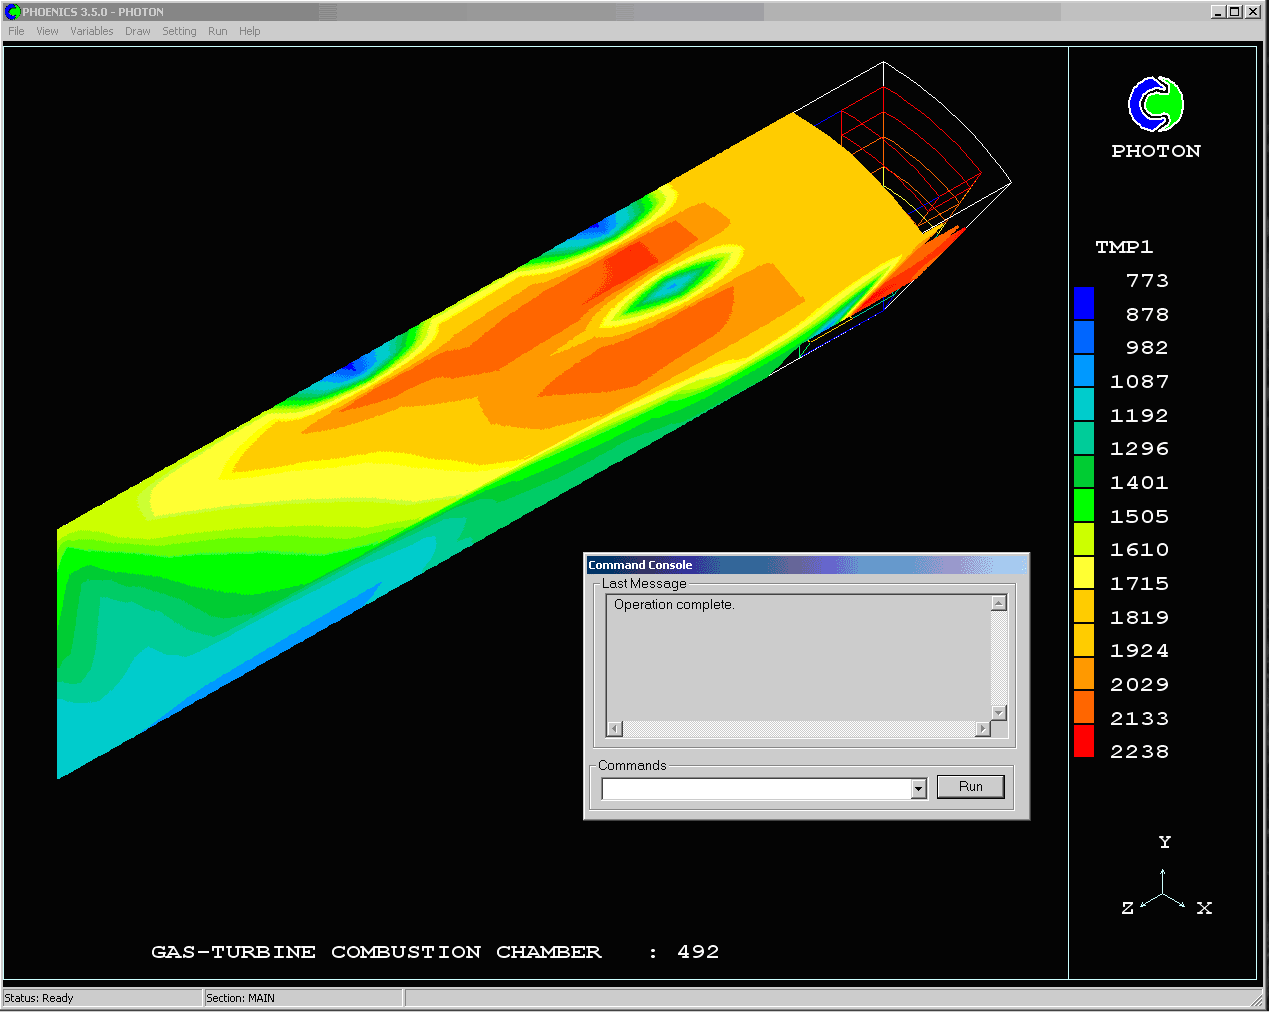Click the console horizontal scroll left arrow

pyautogui.click(x=615, y=729)
